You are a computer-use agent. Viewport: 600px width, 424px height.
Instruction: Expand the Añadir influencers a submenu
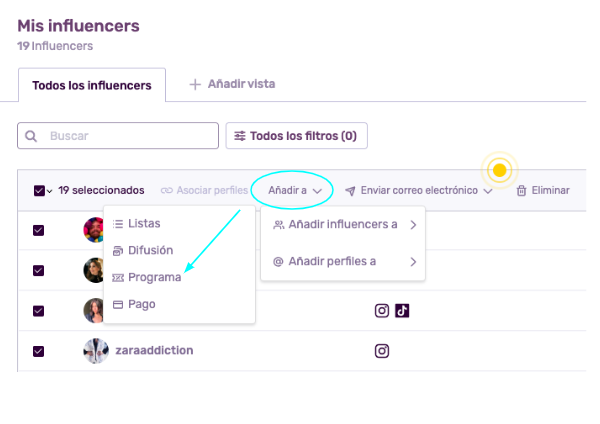click(x=343, y=224)
